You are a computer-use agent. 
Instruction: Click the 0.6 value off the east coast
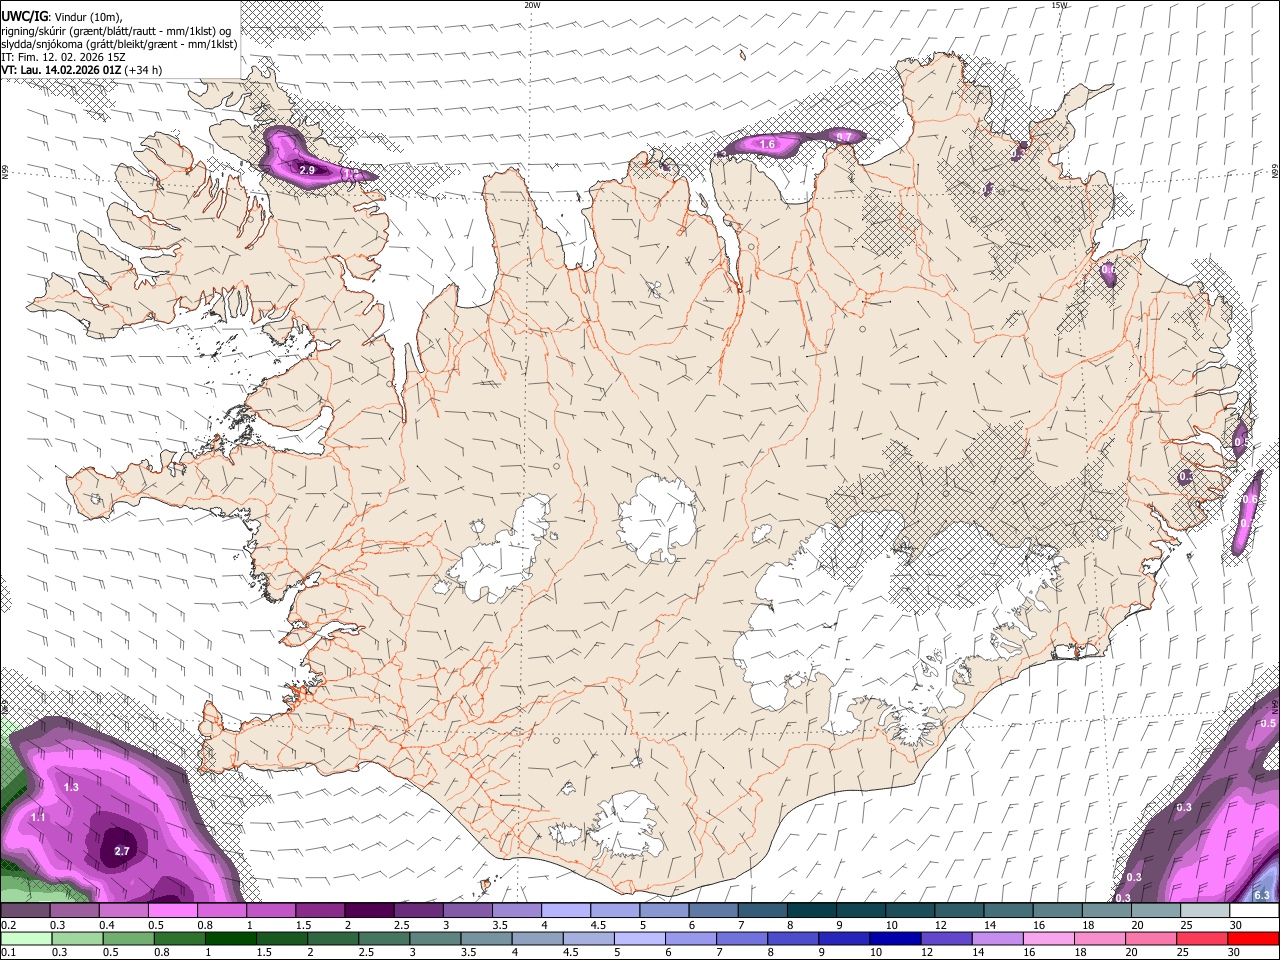click(1249, 500)
